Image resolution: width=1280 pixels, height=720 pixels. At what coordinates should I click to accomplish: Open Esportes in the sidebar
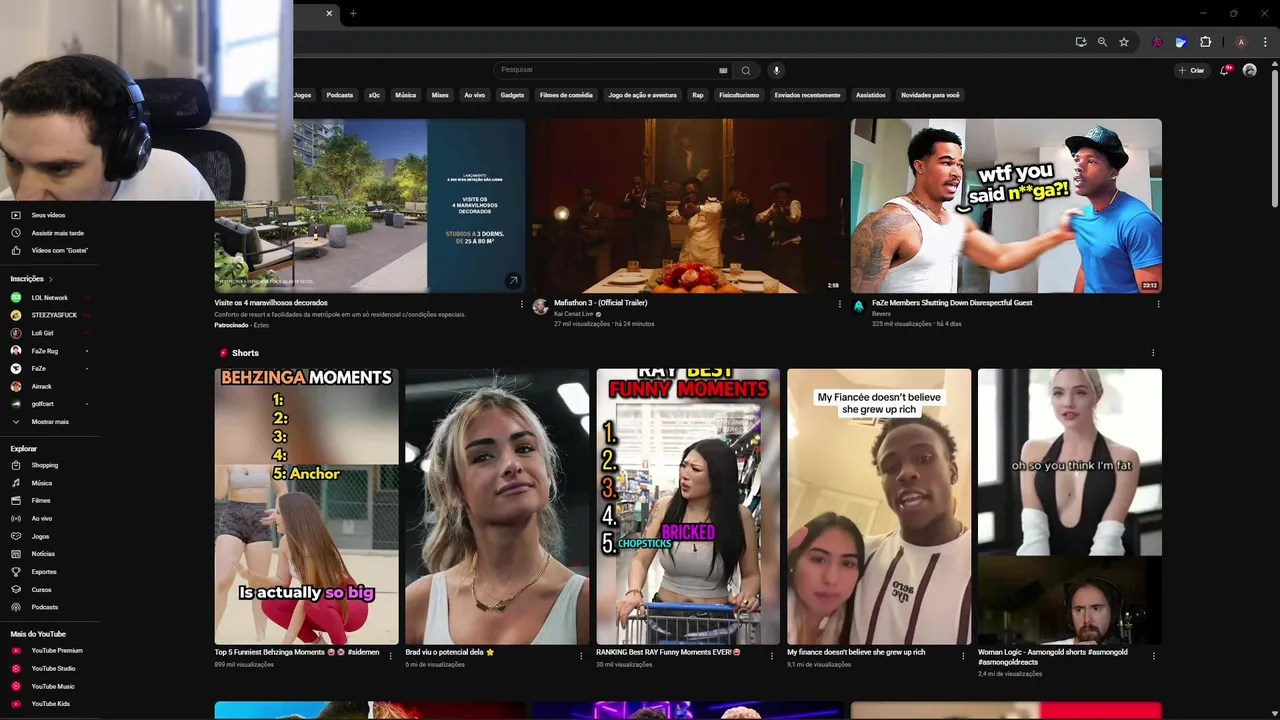44,572
